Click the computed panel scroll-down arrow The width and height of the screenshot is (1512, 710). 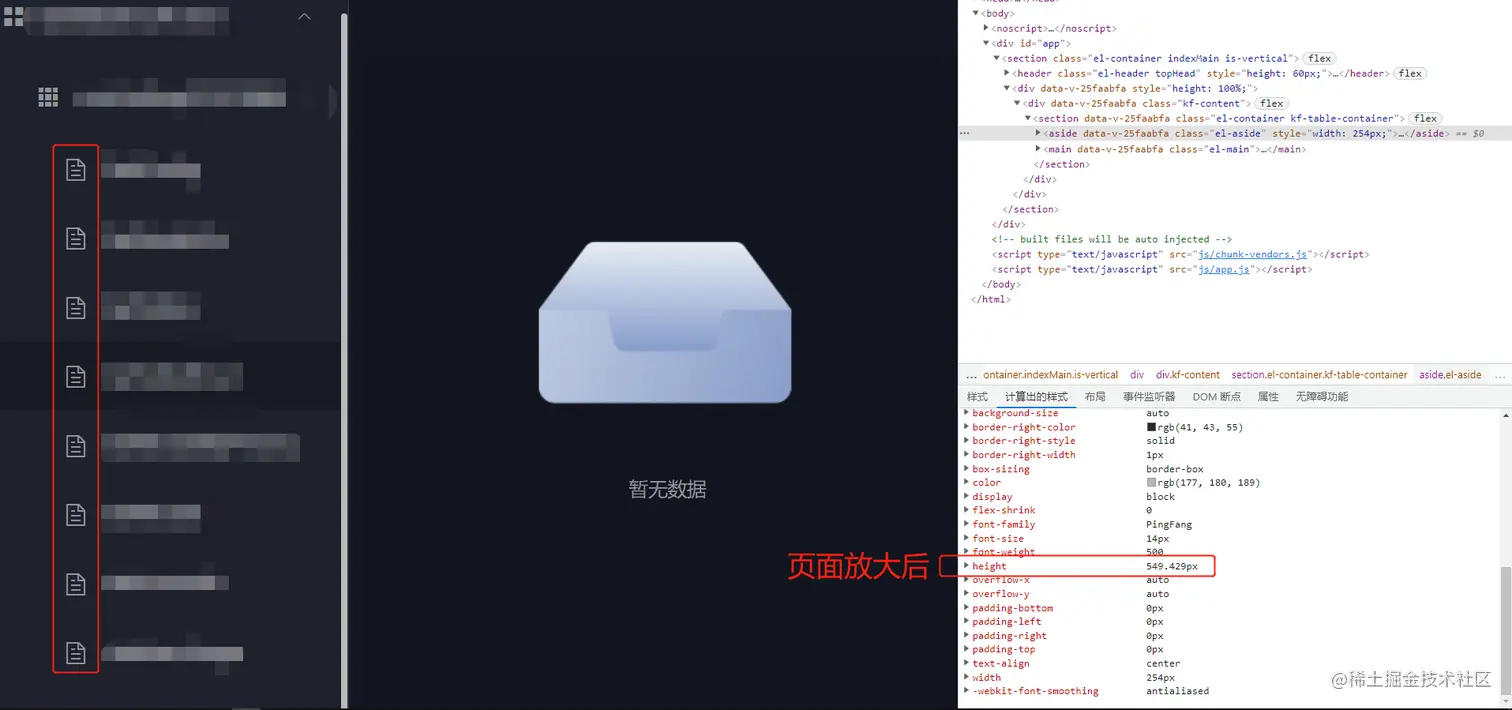[x=1505, y=701]
